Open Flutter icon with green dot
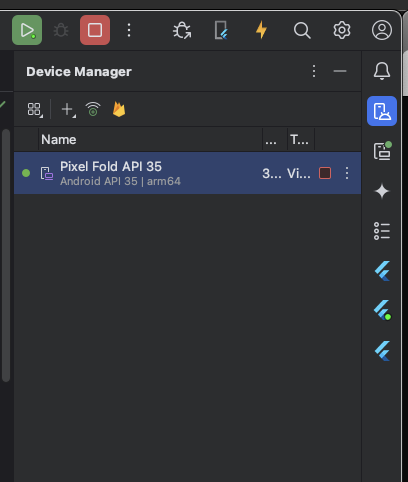The image size is (408, 482). click(382, 311)
